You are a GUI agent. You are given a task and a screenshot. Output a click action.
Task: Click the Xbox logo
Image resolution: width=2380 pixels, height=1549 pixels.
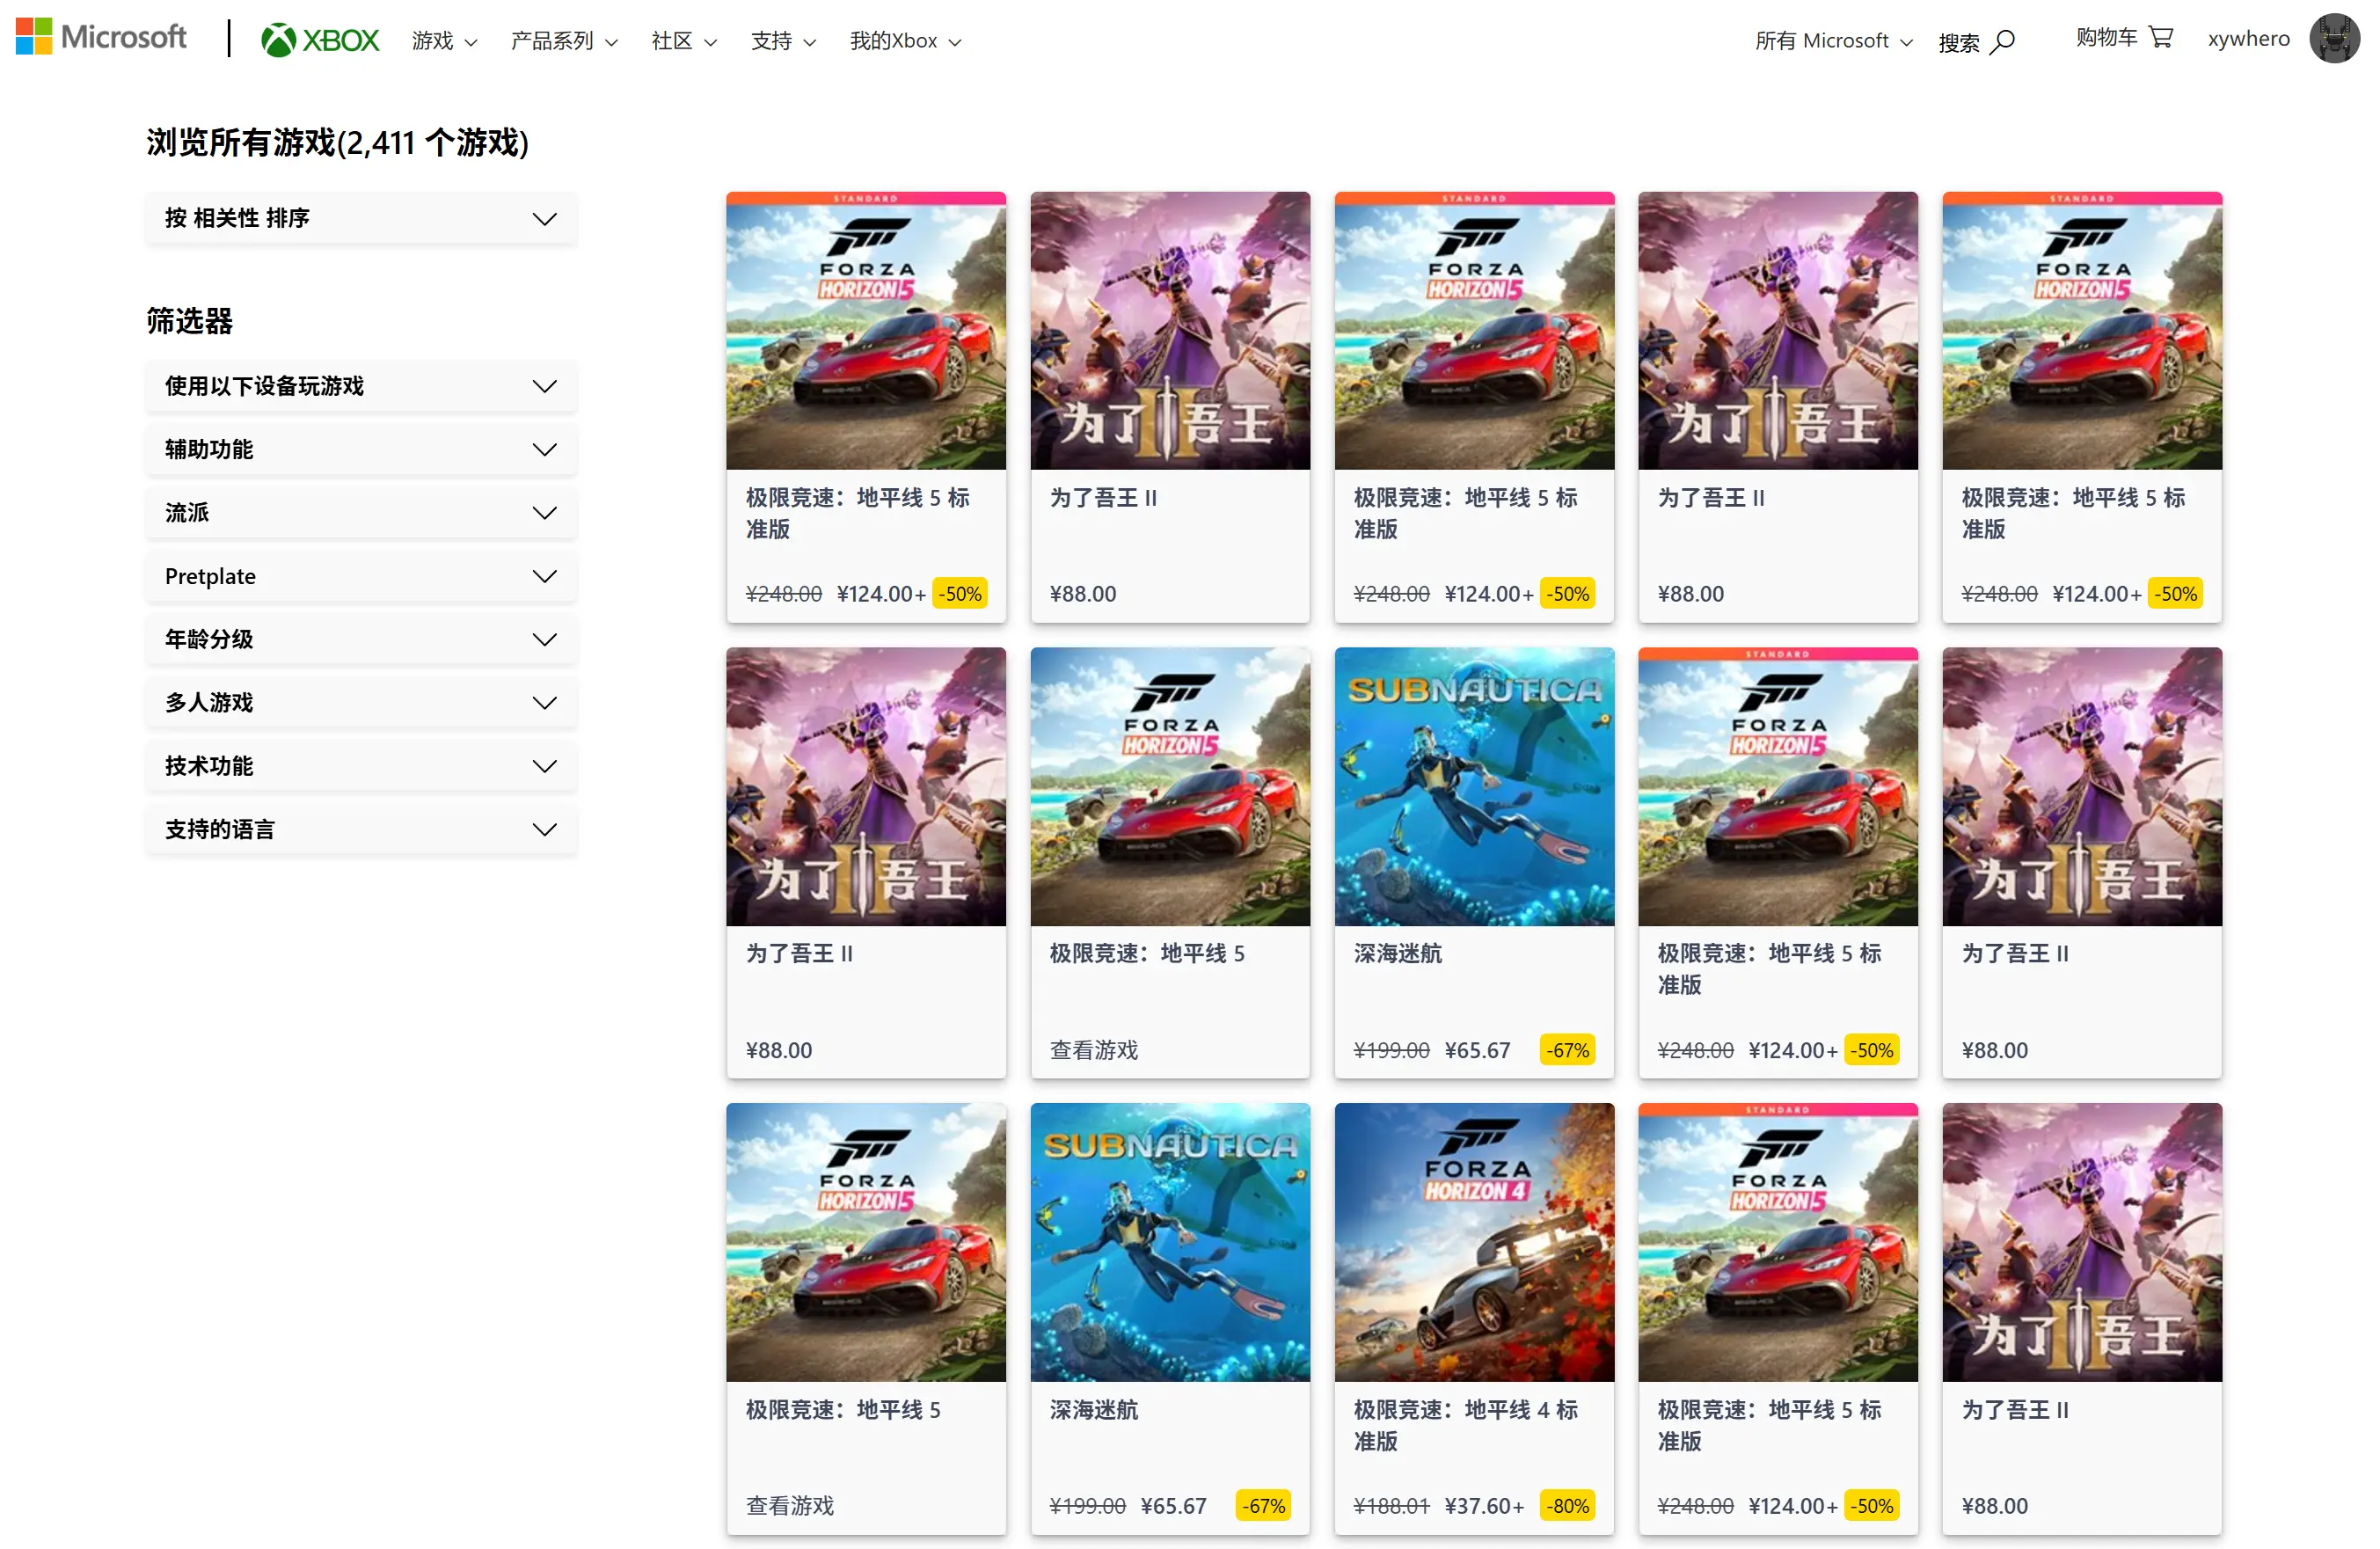(x=318, y=40)
